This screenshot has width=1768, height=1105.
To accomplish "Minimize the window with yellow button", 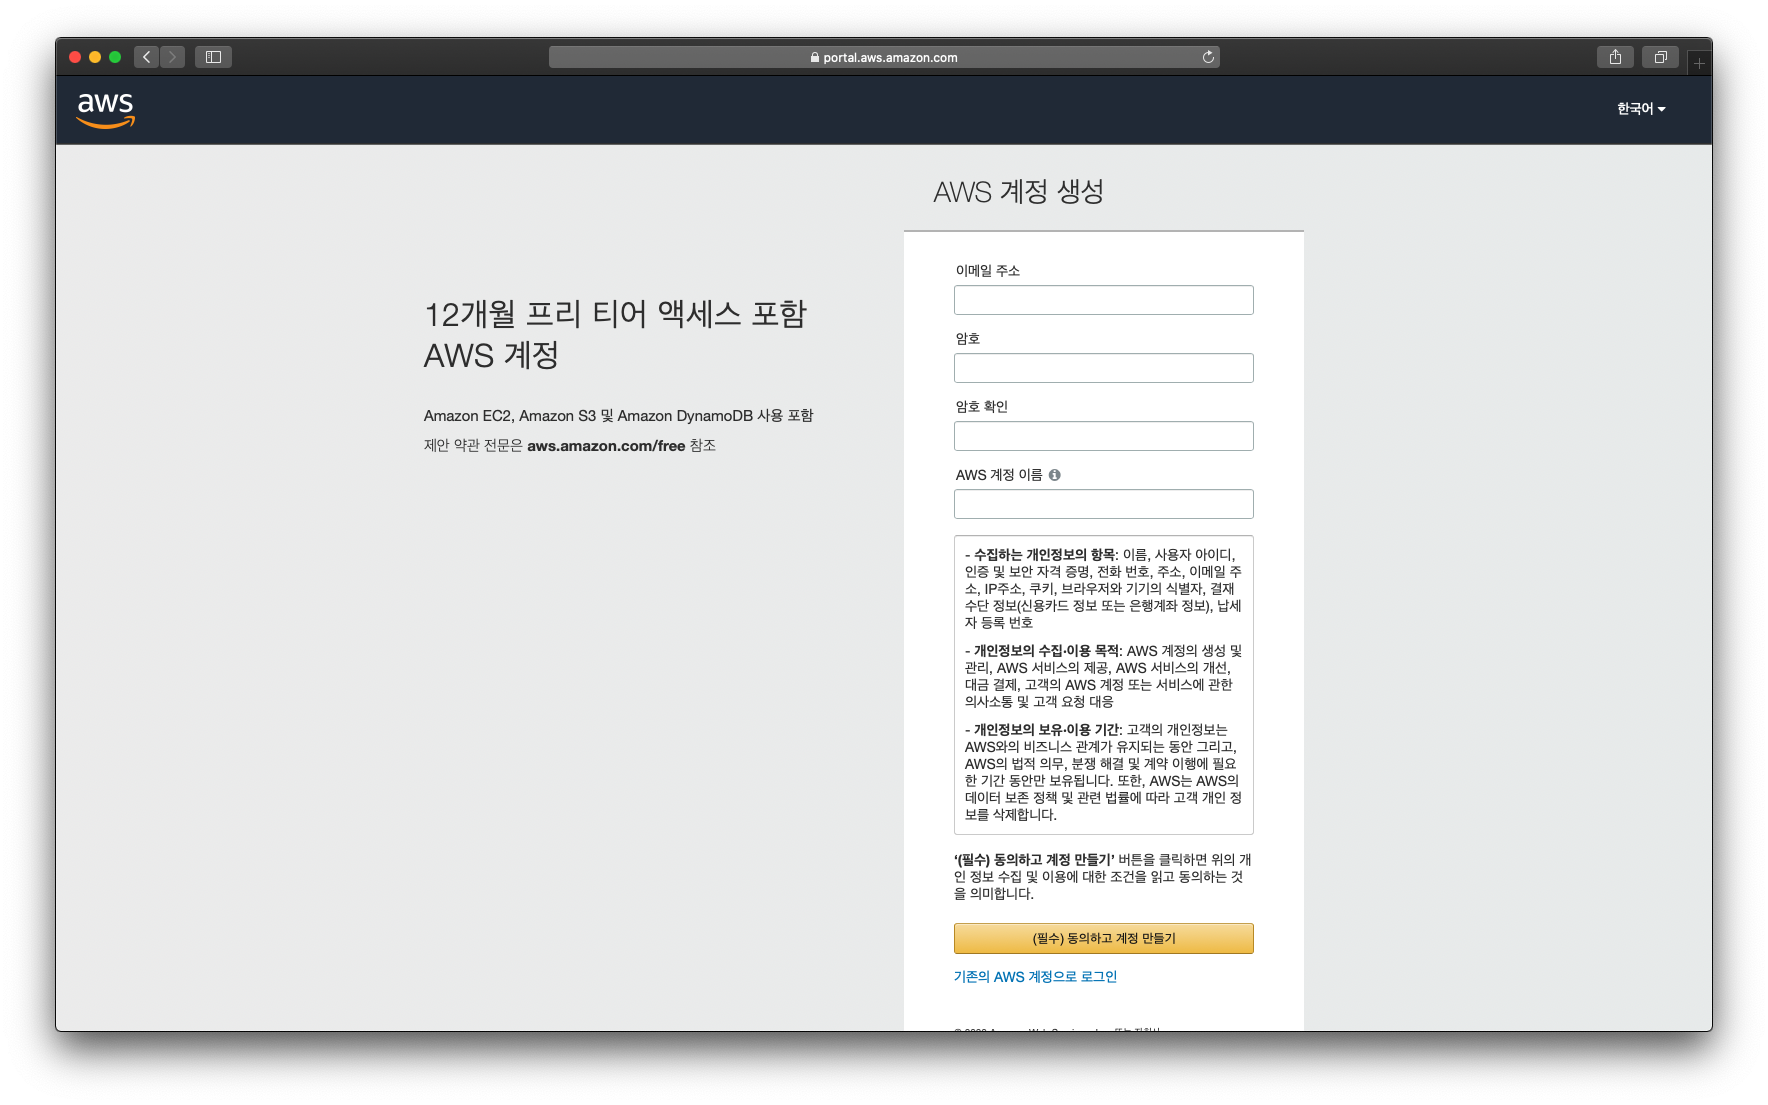I will tap(95, 57).
